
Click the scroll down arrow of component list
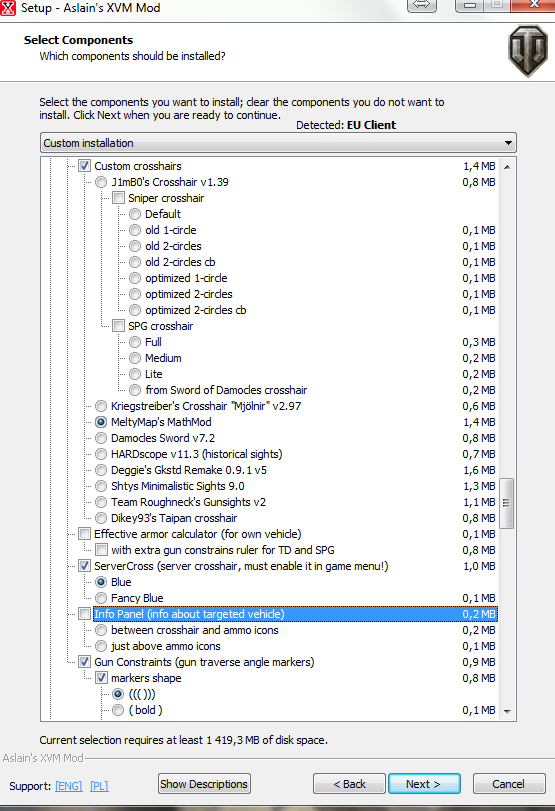507,712
